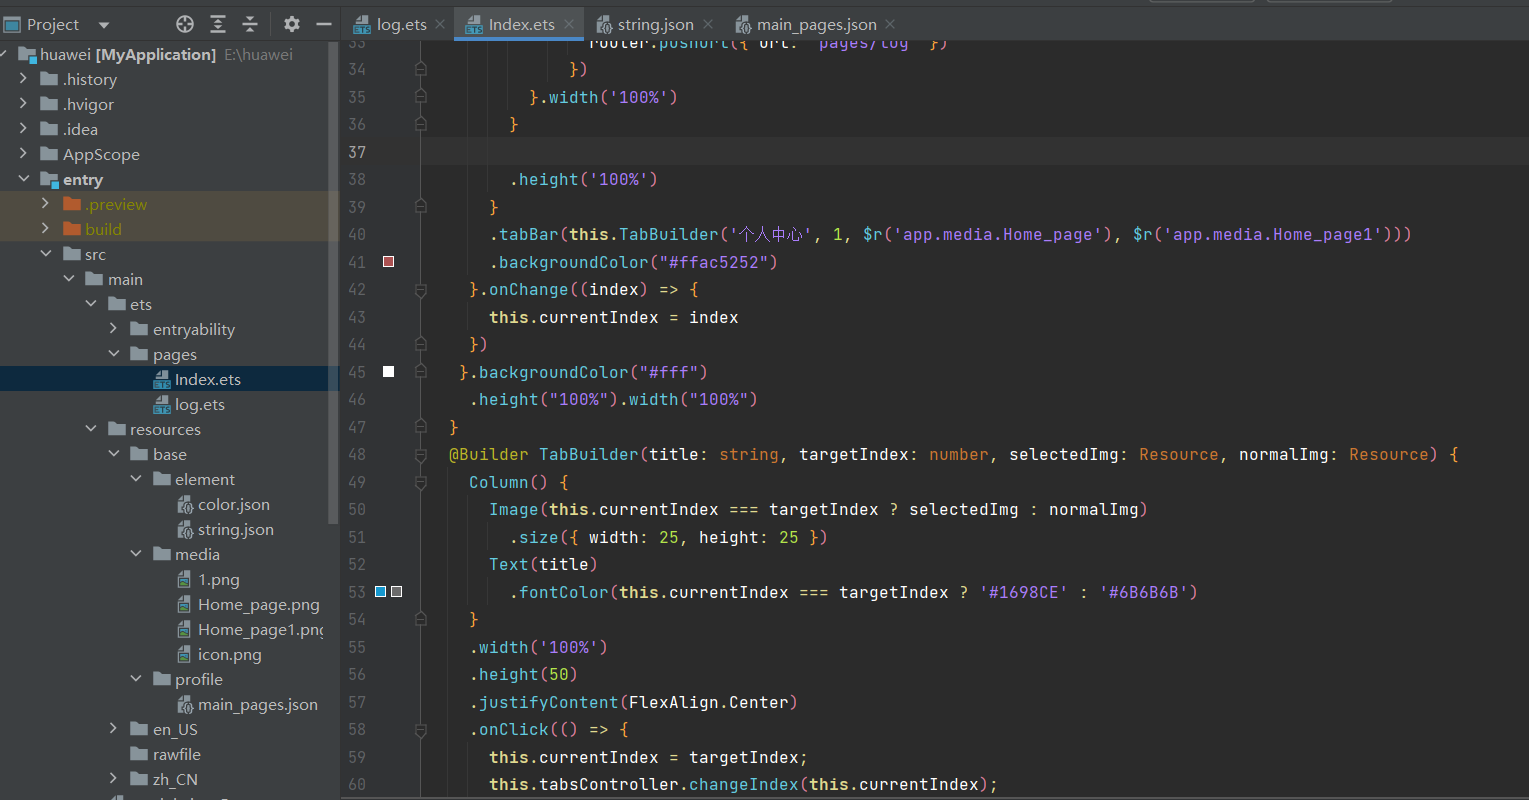Select Home_page.png in the media folder
This screenshot has width=1529, height=800.
(x=258, y=605)
